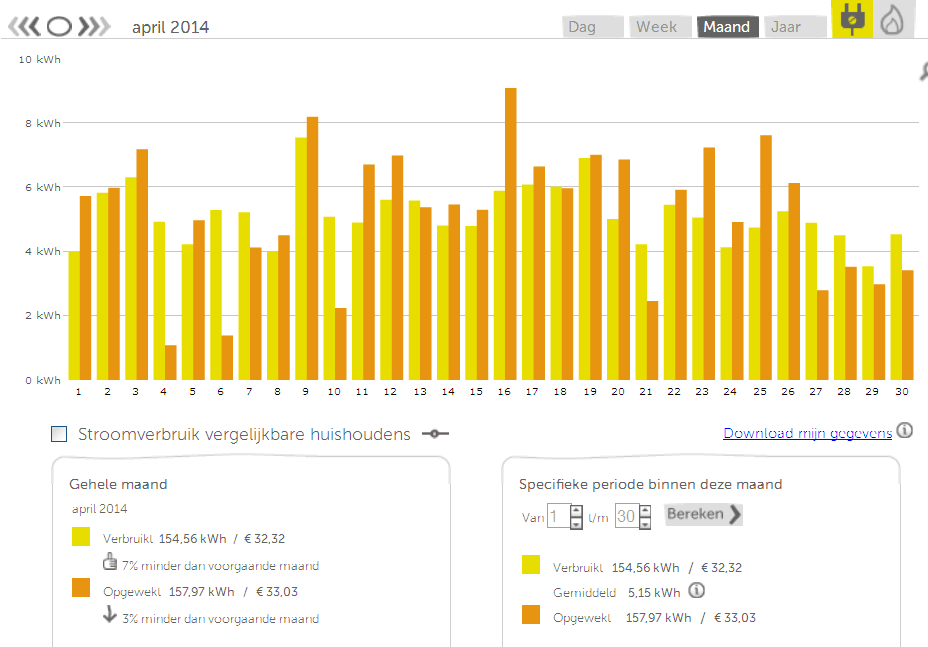928x647 pixels.
Task: Select orange Opgewekt swatch in Gehele maand
Action: tap(81, 588)
